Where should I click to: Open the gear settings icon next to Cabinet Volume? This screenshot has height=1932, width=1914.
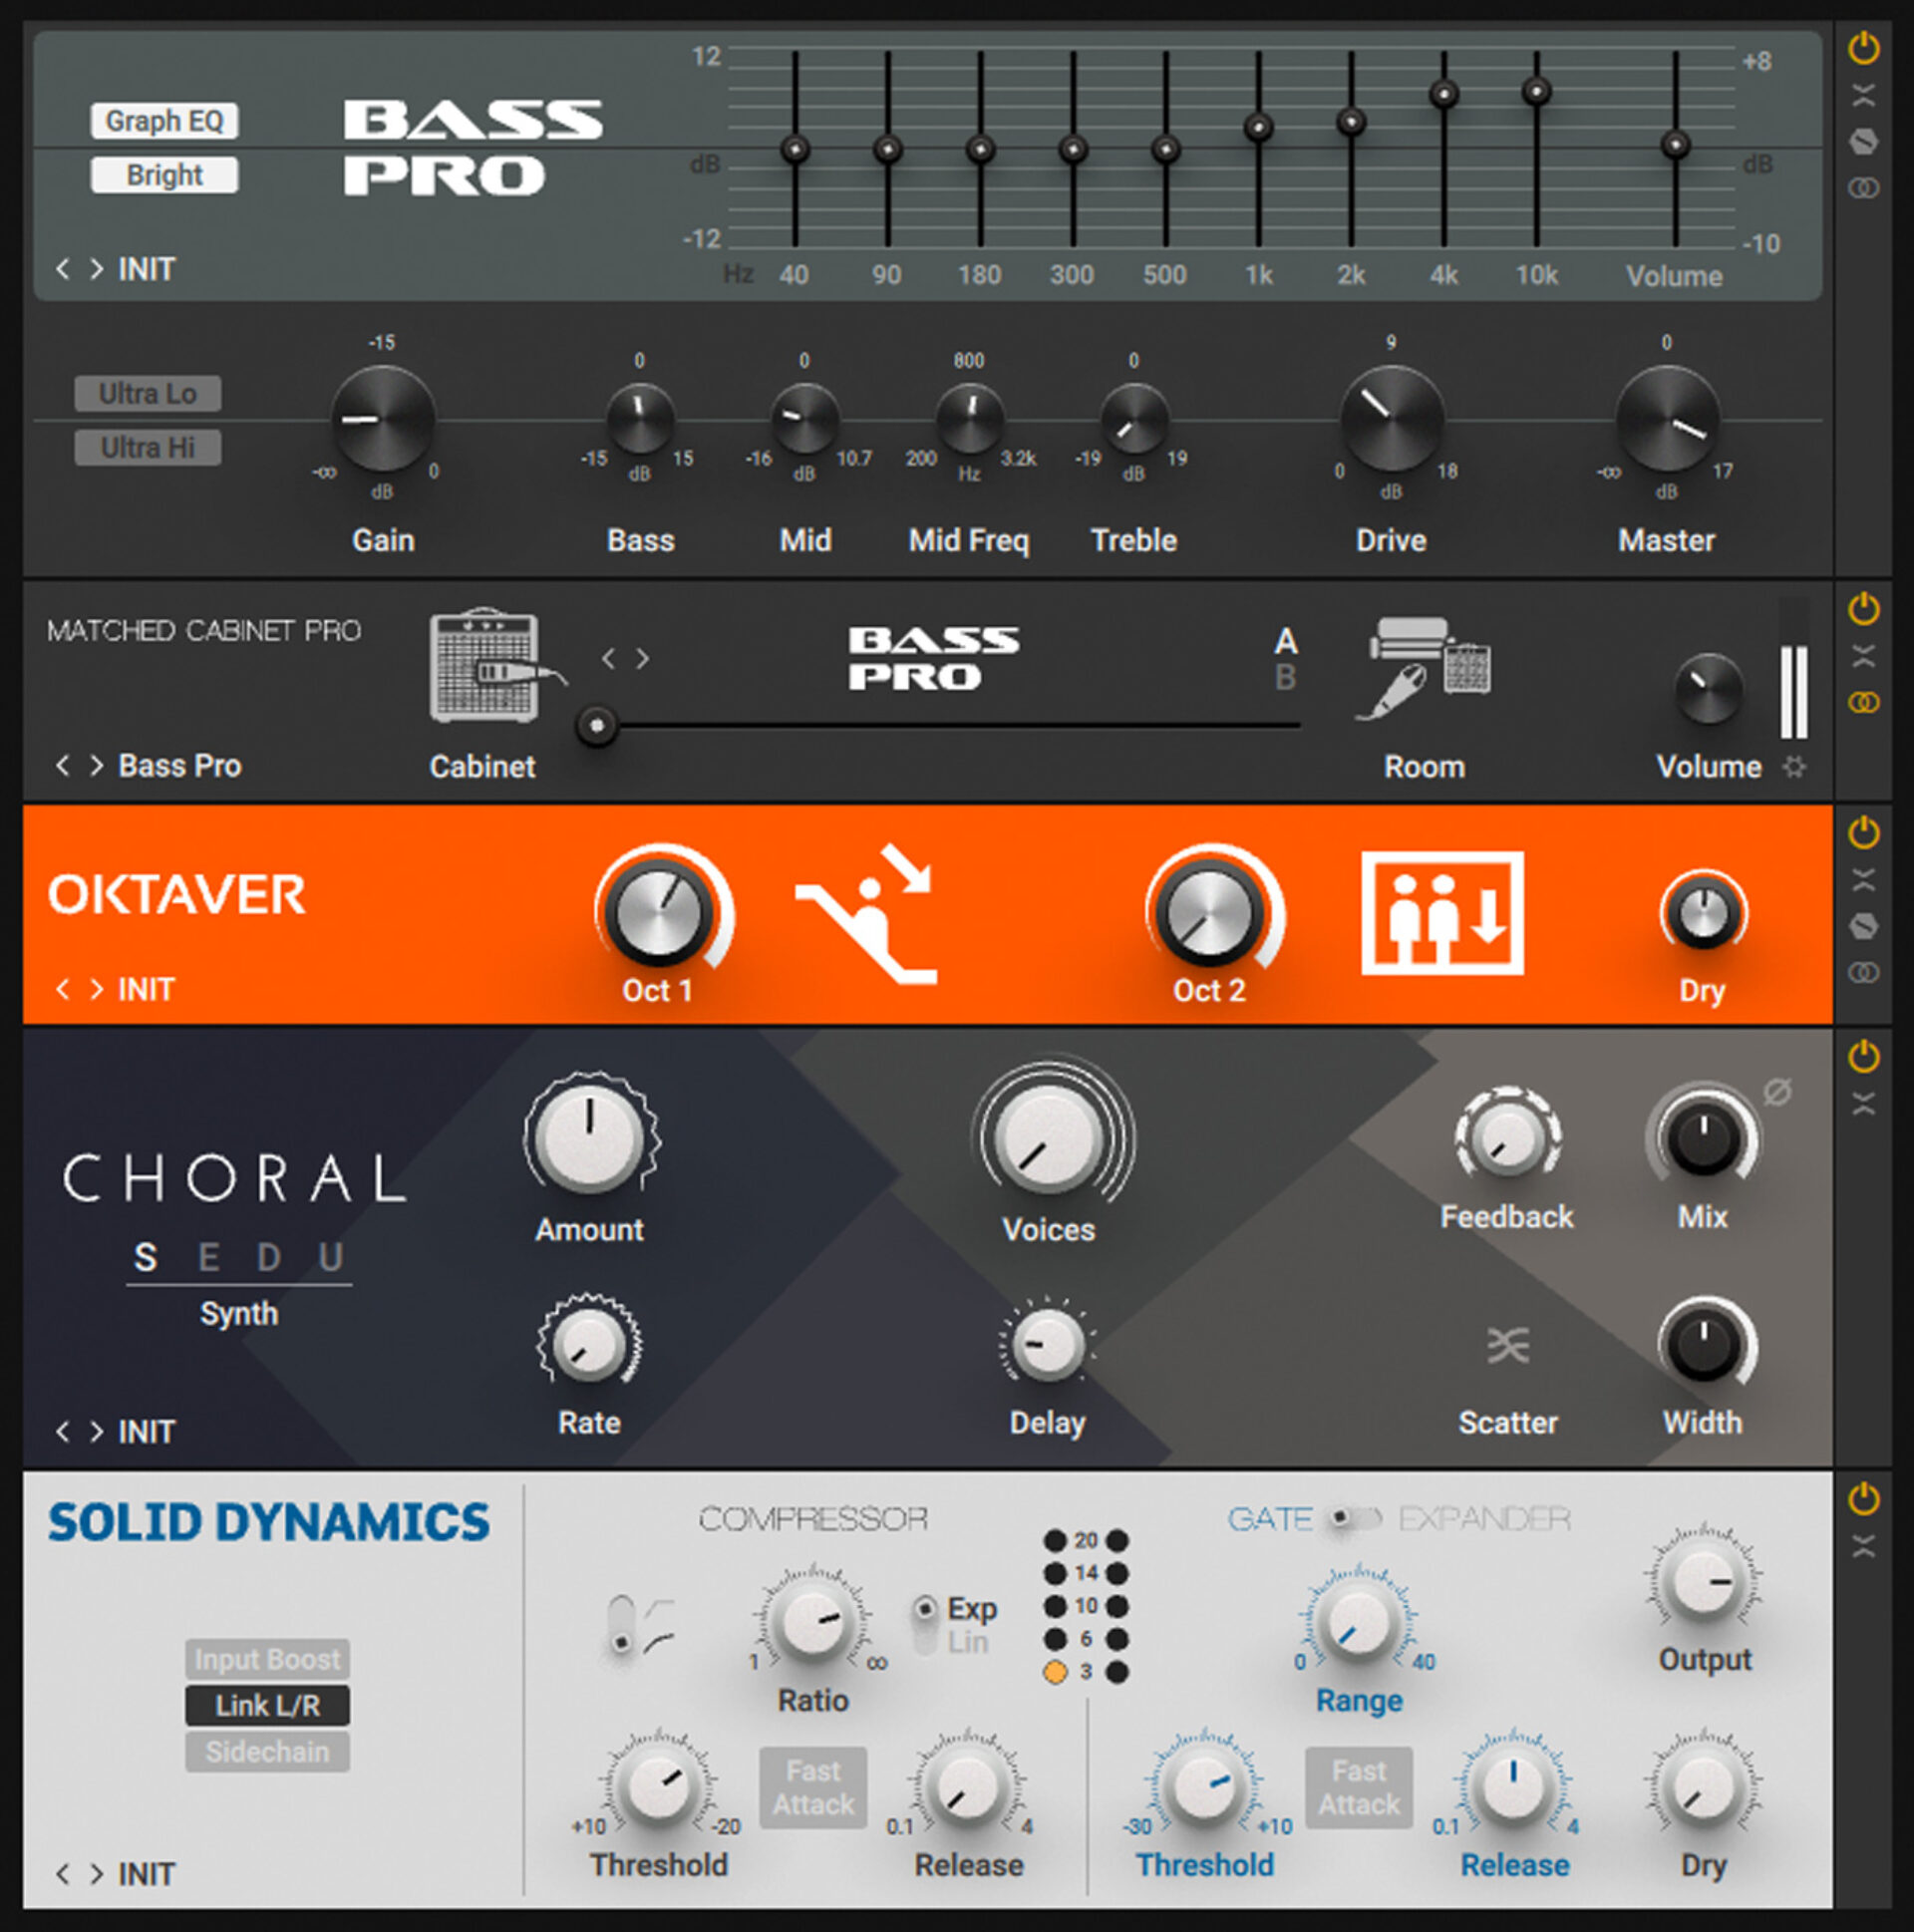(x=1795, y=768)
